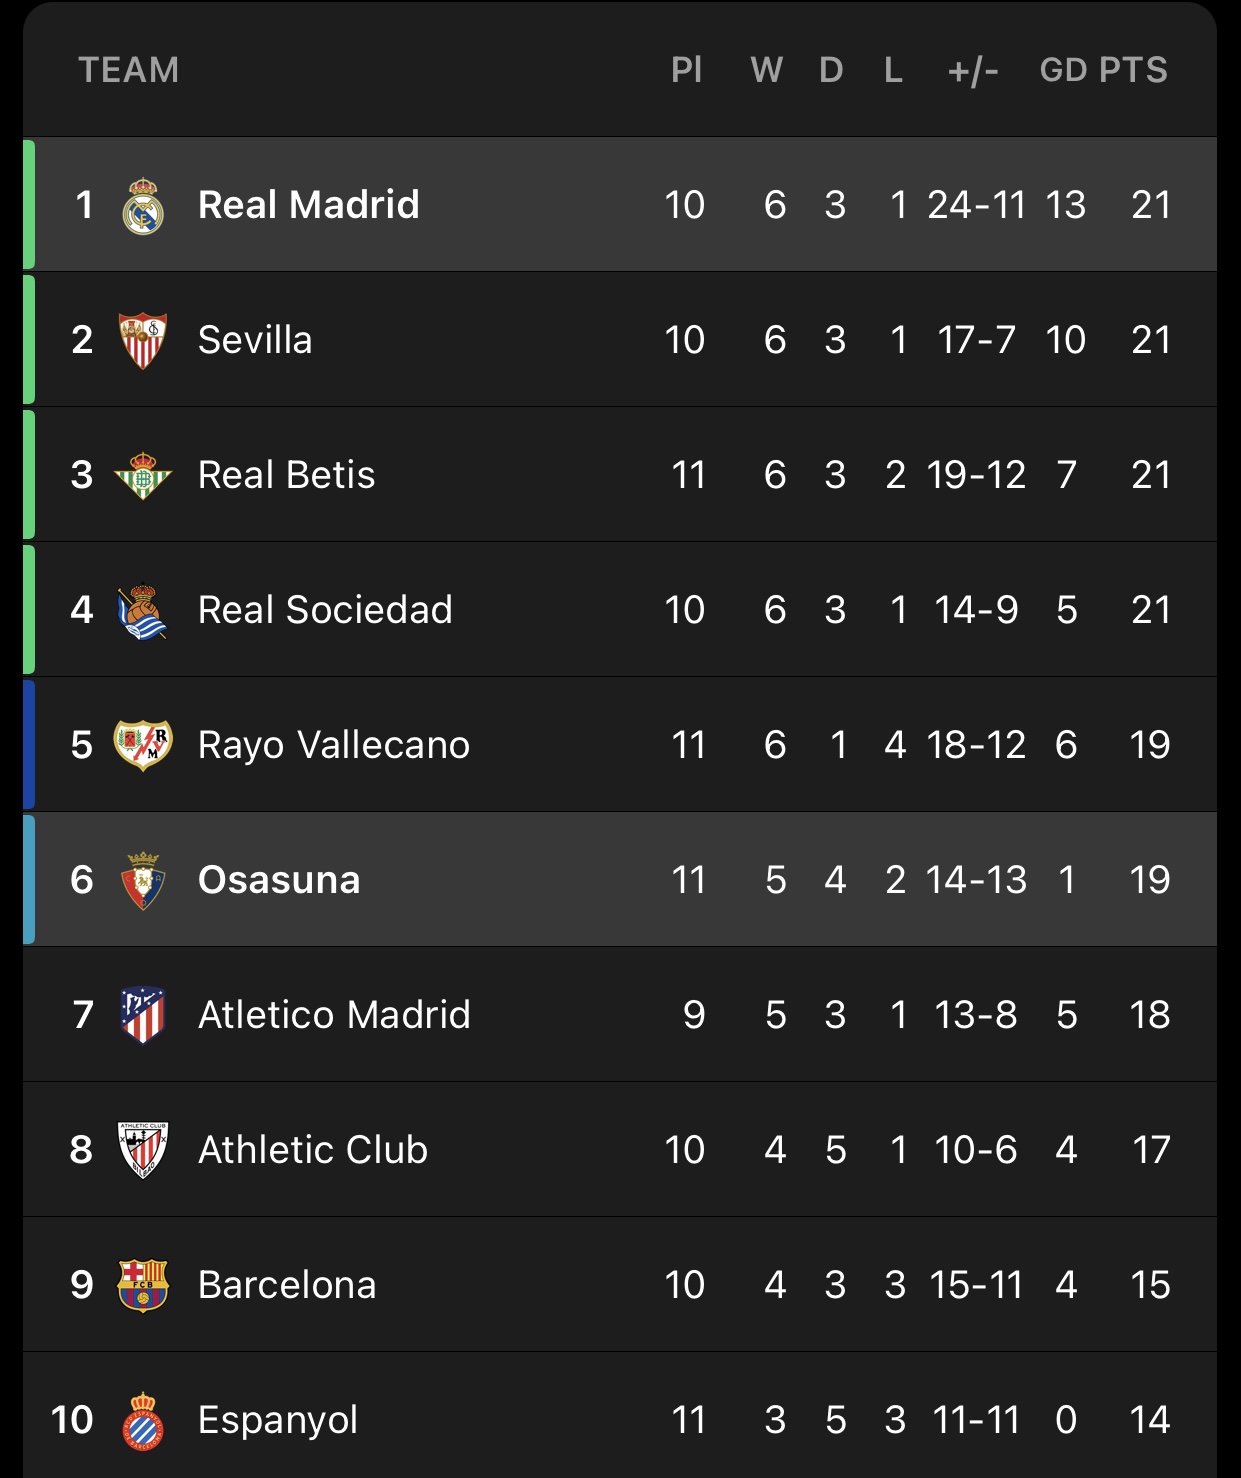This screenshot has height=1478, width=1241.
Task: Tap the Real Madrid club crest
Action: 143,206
